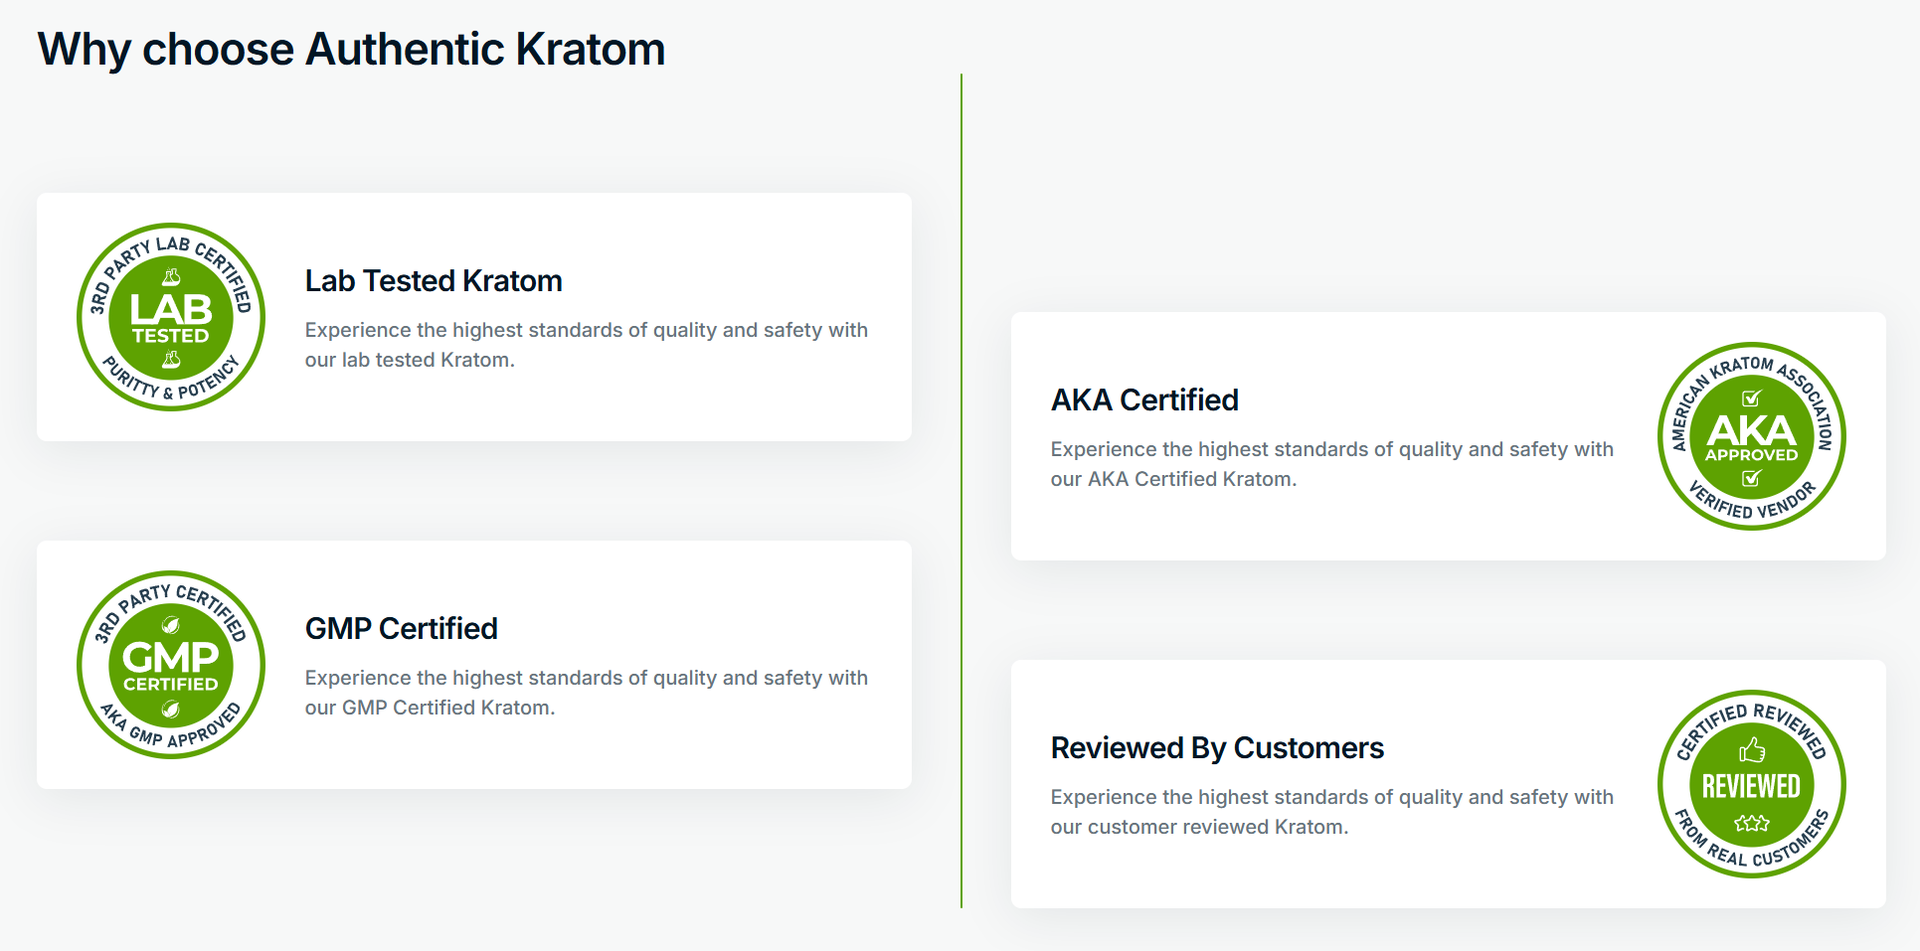Screen dimensions: 1920x951
Task: Click the AKA Certified Kratom description
Action: click(1332, 464)
